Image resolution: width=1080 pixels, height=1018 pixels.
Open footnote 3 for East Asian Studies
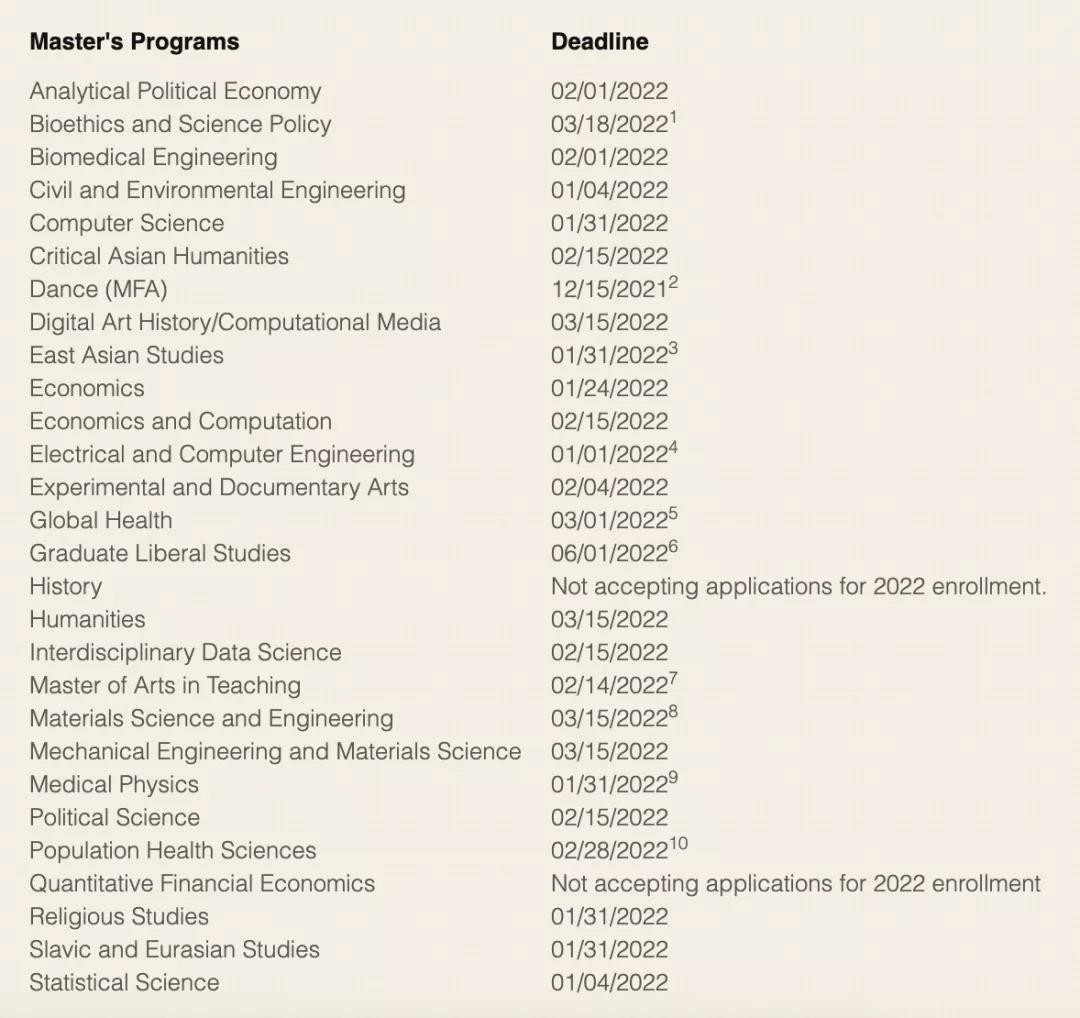[673, 349]
